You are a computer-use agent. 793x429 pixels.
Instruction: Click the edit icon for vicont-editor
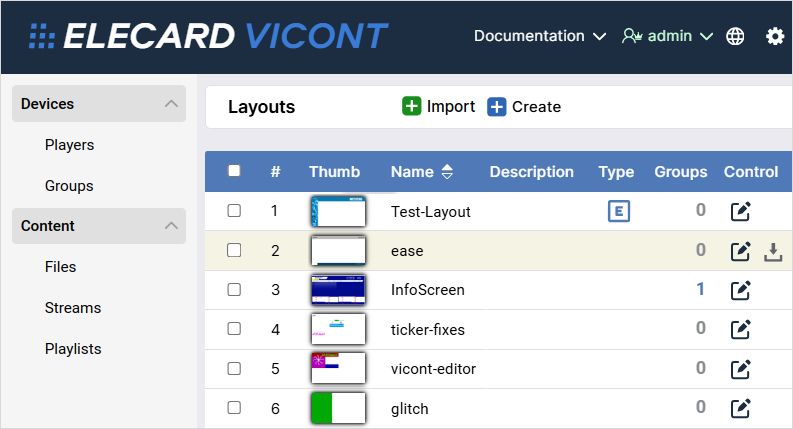(x=739, y=368)
